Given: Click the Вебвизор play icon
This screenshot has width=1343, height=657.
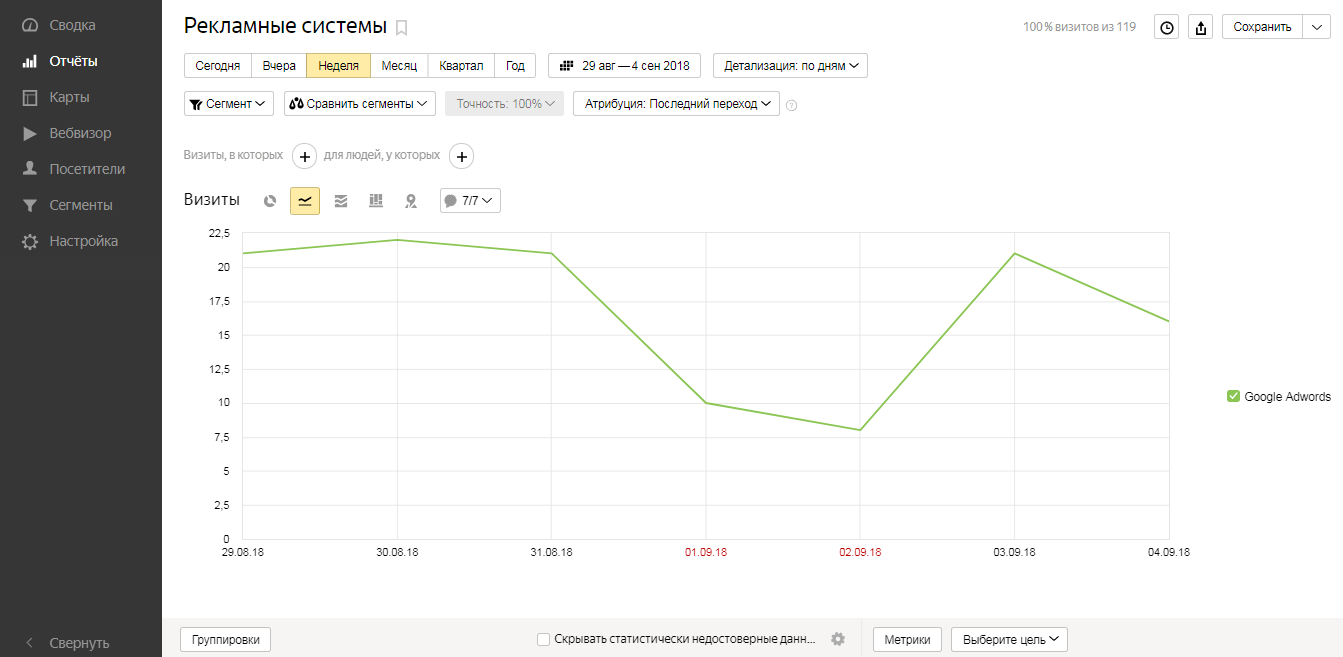Looking at the screenshot, I should (30, 133).
